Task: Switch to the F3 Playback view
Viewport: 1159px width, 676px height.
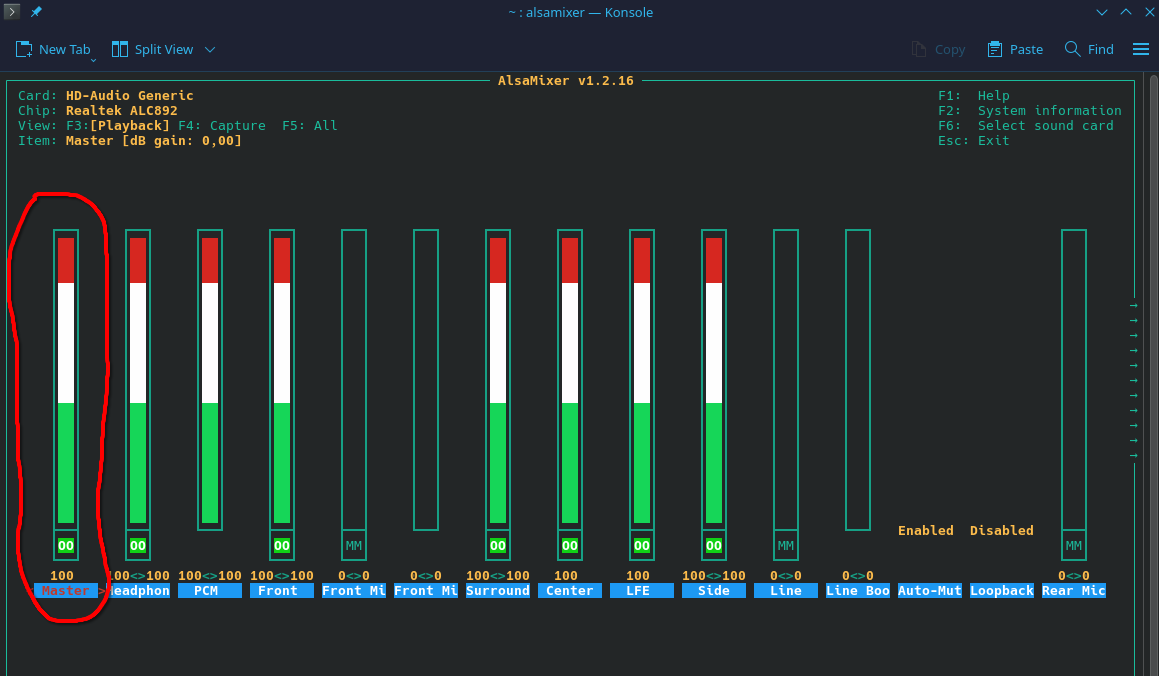Action: [118, 126]
